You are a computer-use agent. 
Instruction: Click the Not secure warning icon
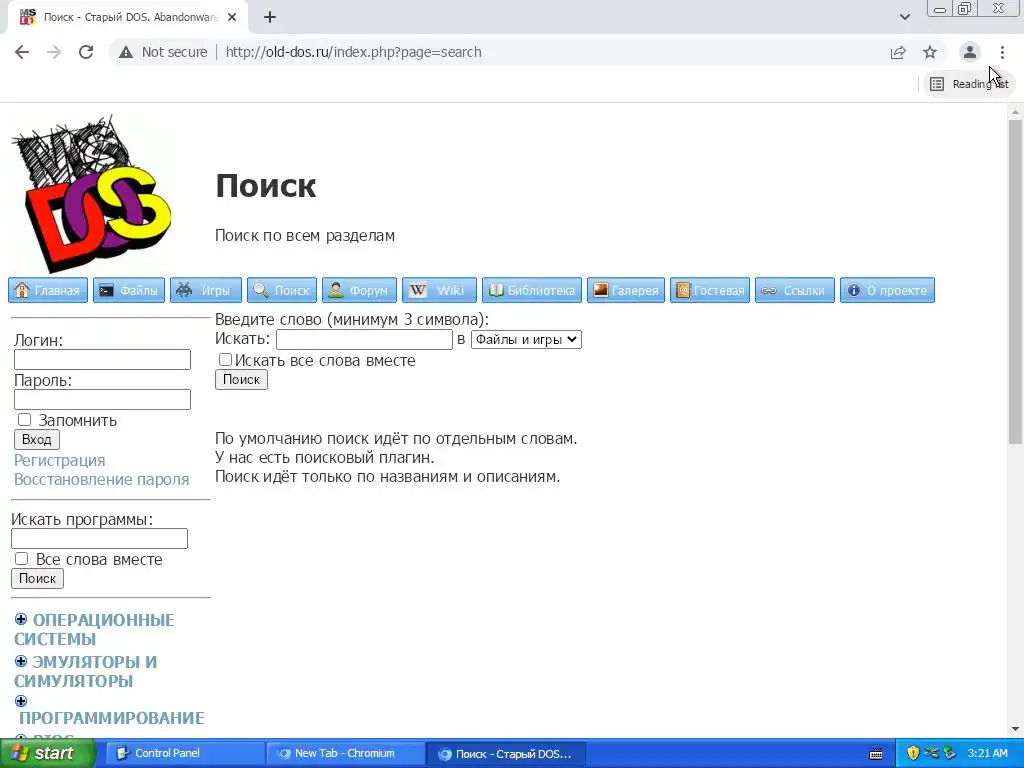click(x=126, y=52)
